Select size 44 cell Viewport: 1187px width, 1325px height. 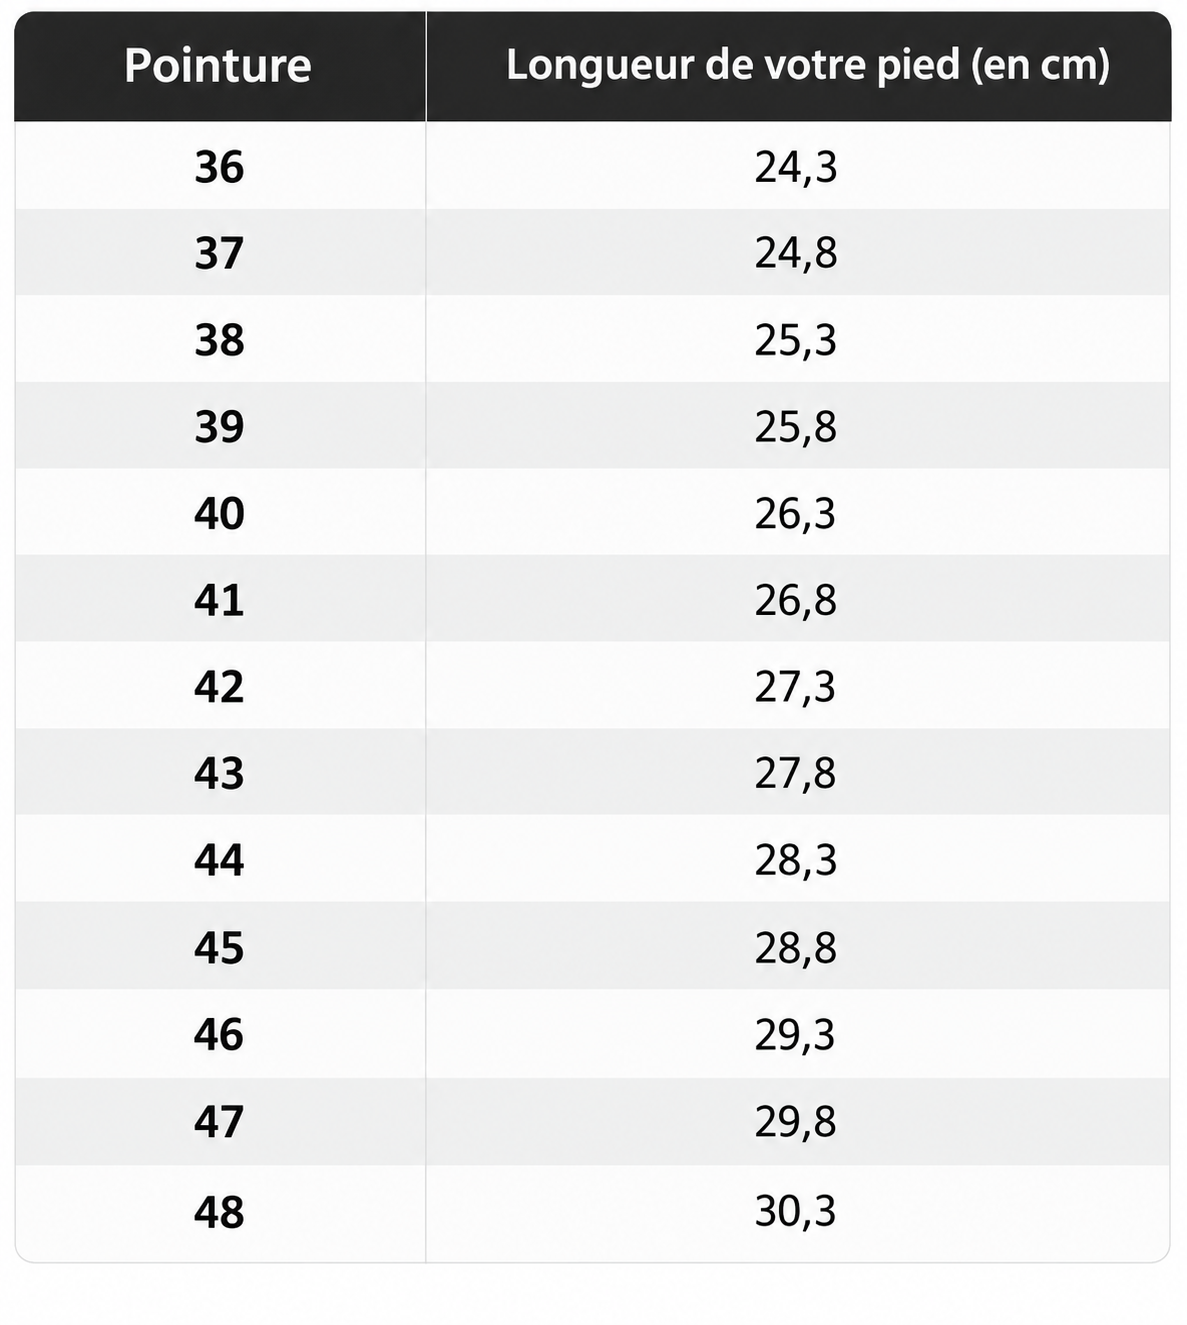[219, 860]
